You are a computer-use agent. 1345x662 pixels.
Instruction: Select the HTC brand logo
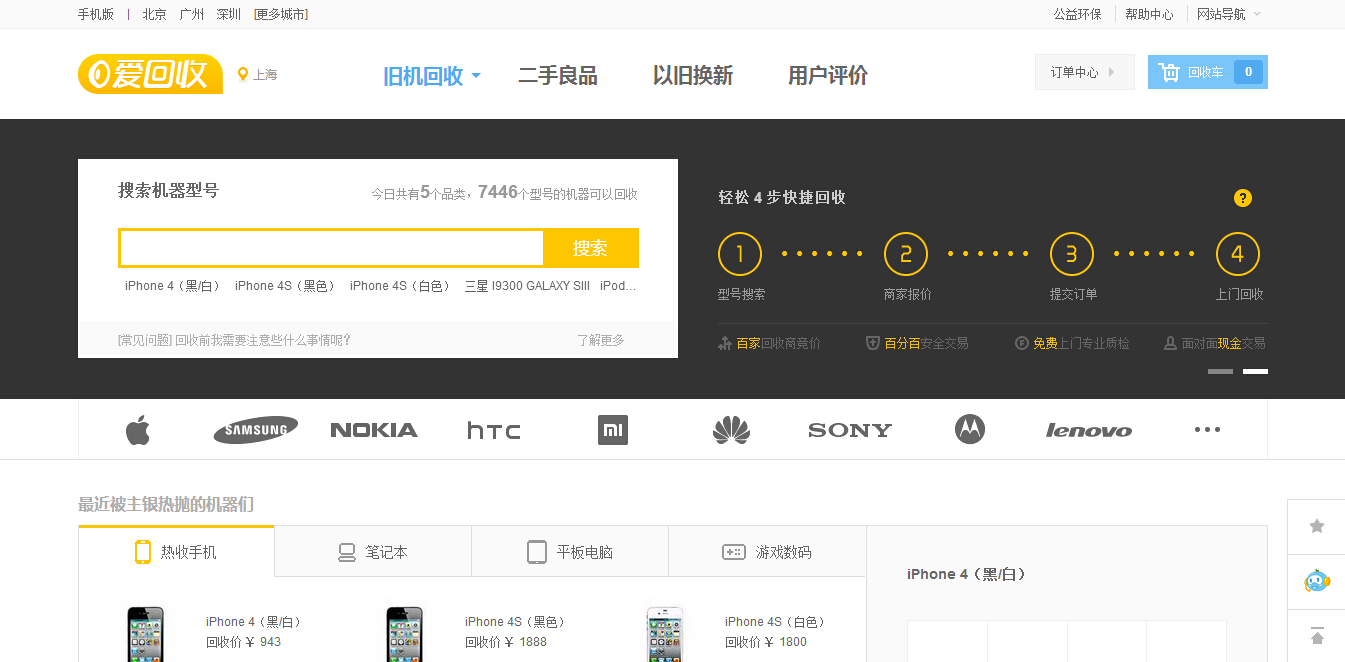(494, 430)
